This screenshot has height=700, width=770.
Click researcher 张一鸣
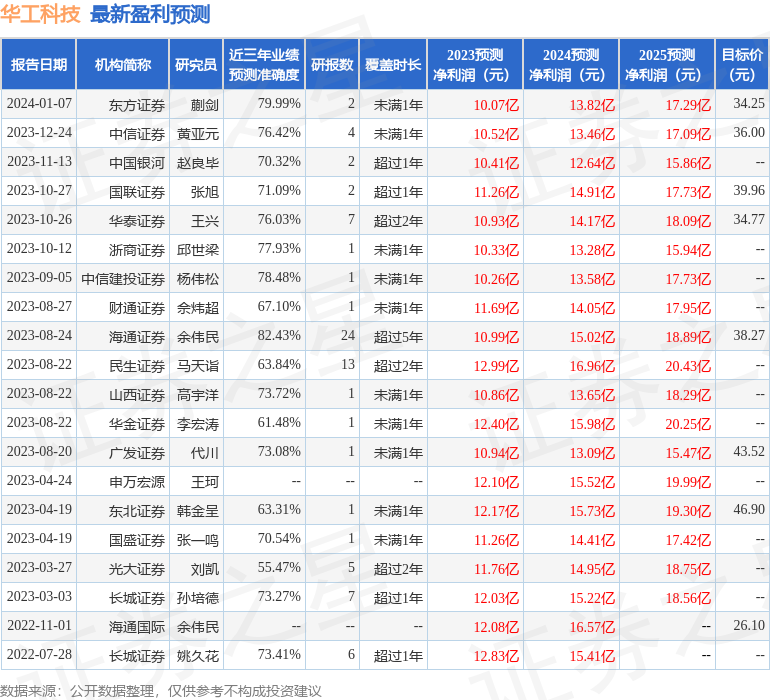[198, 540]
